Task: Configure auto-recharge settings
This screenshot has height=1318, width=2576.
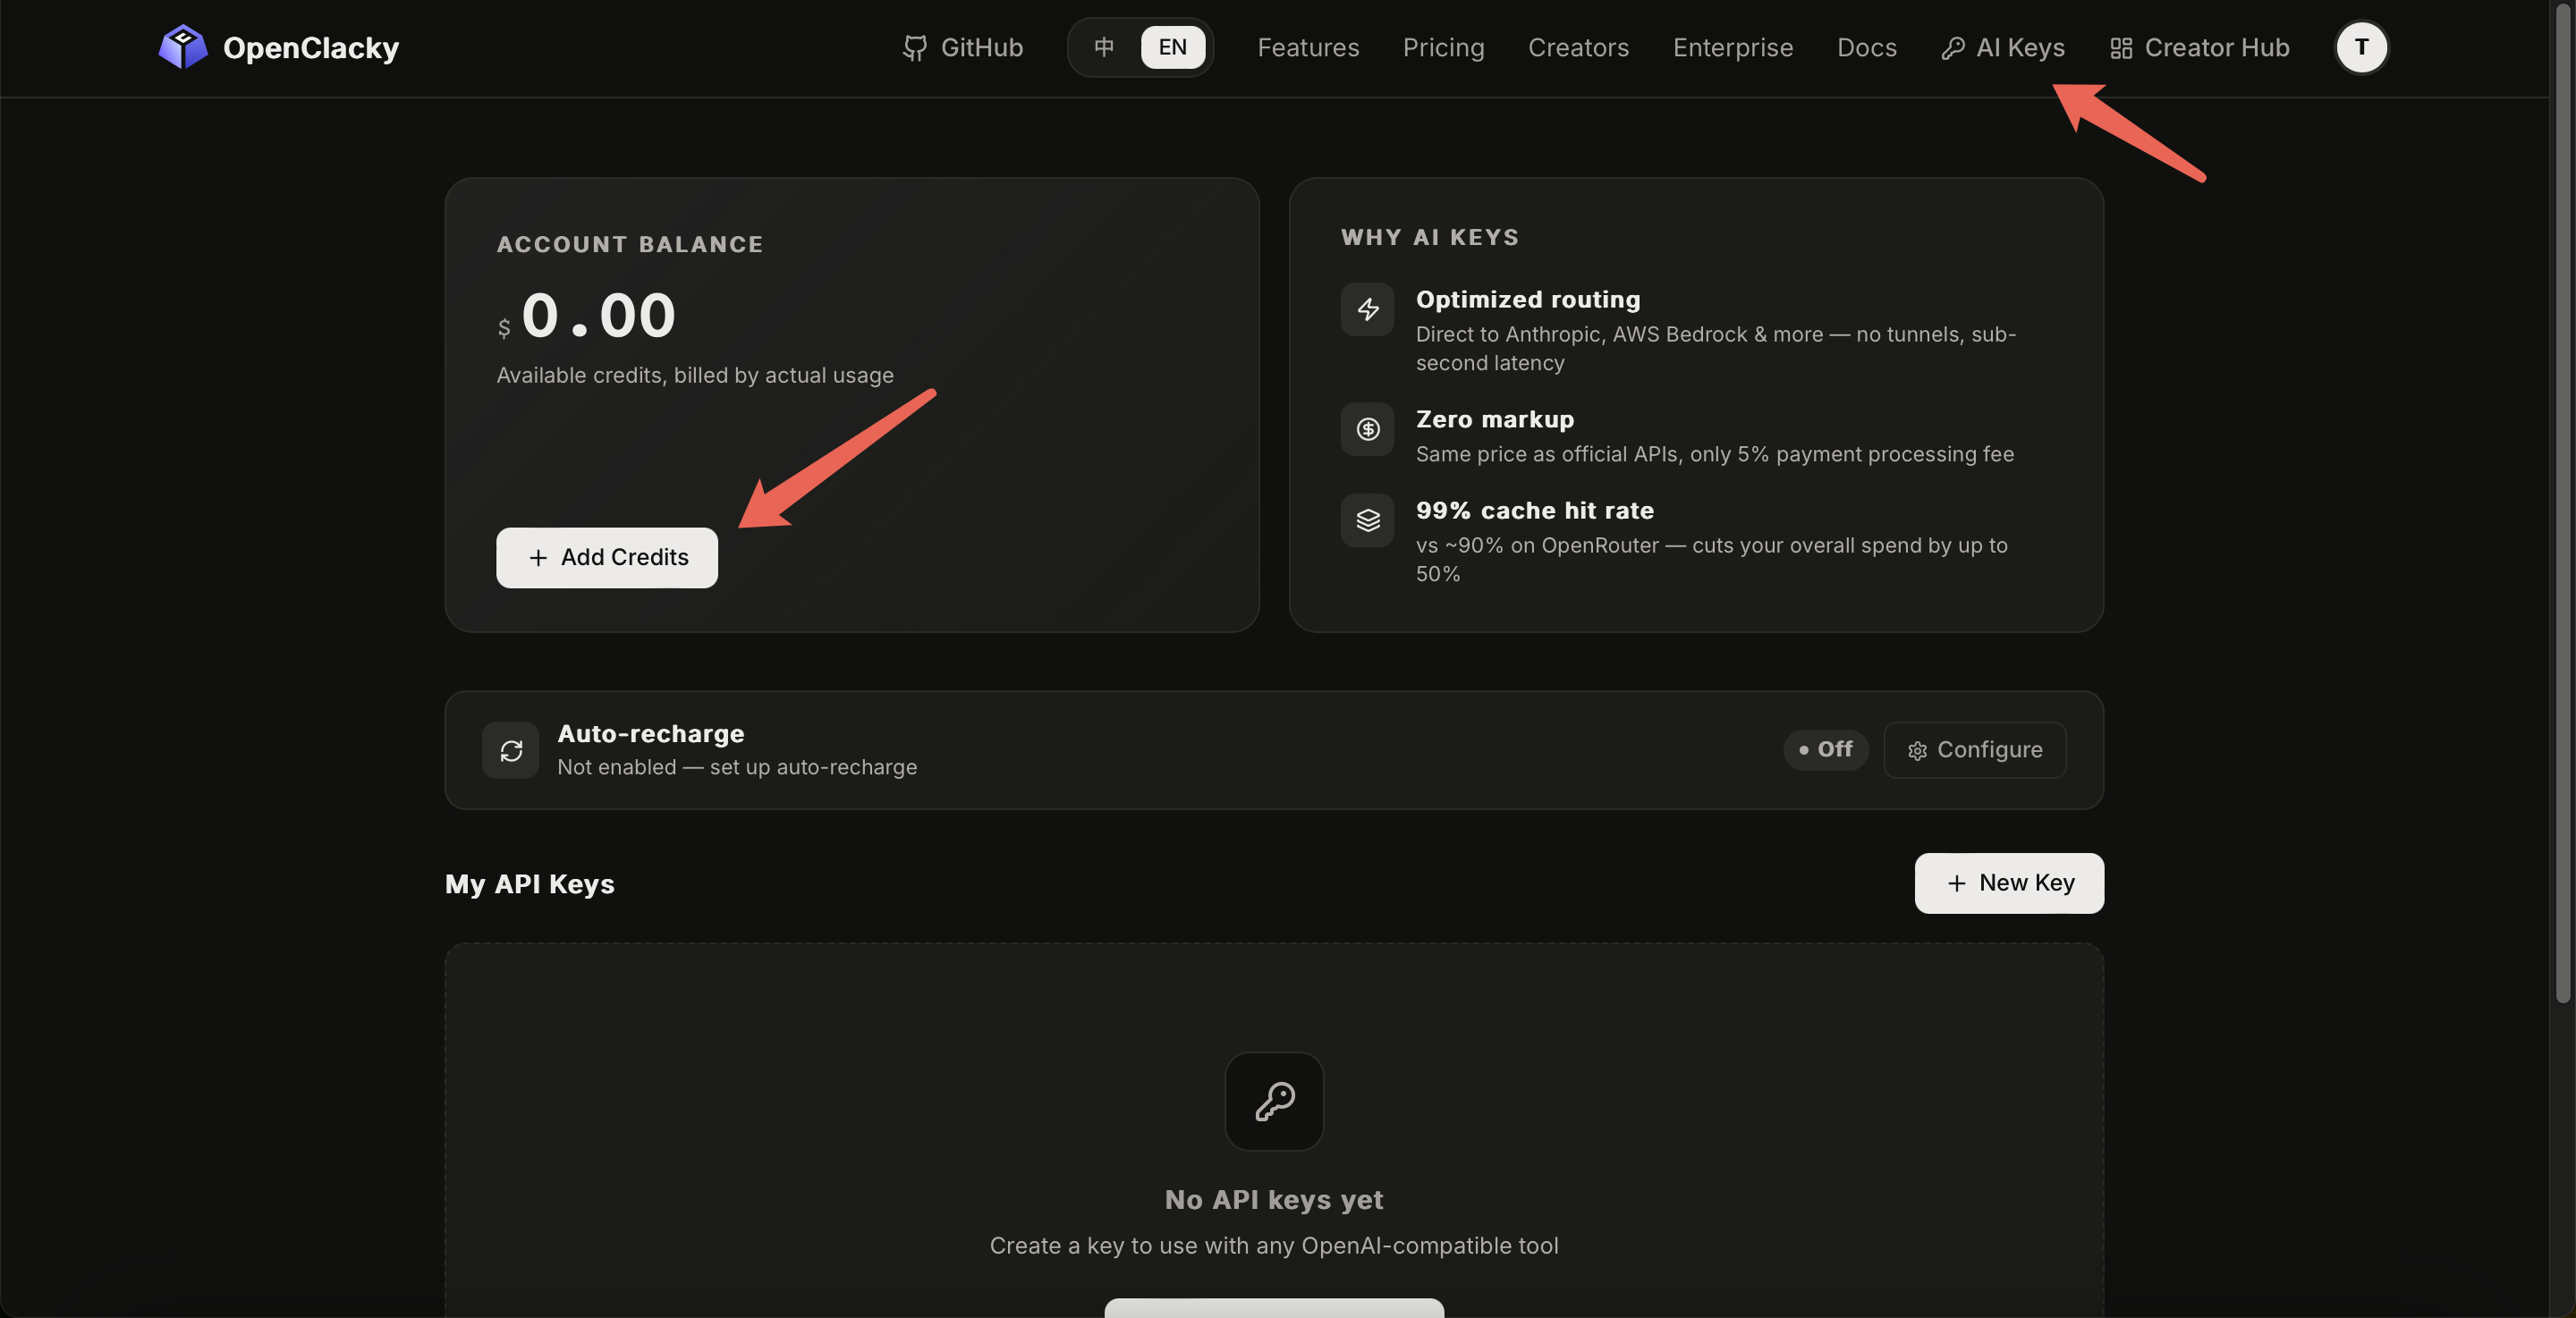Action: [1974, 749]
